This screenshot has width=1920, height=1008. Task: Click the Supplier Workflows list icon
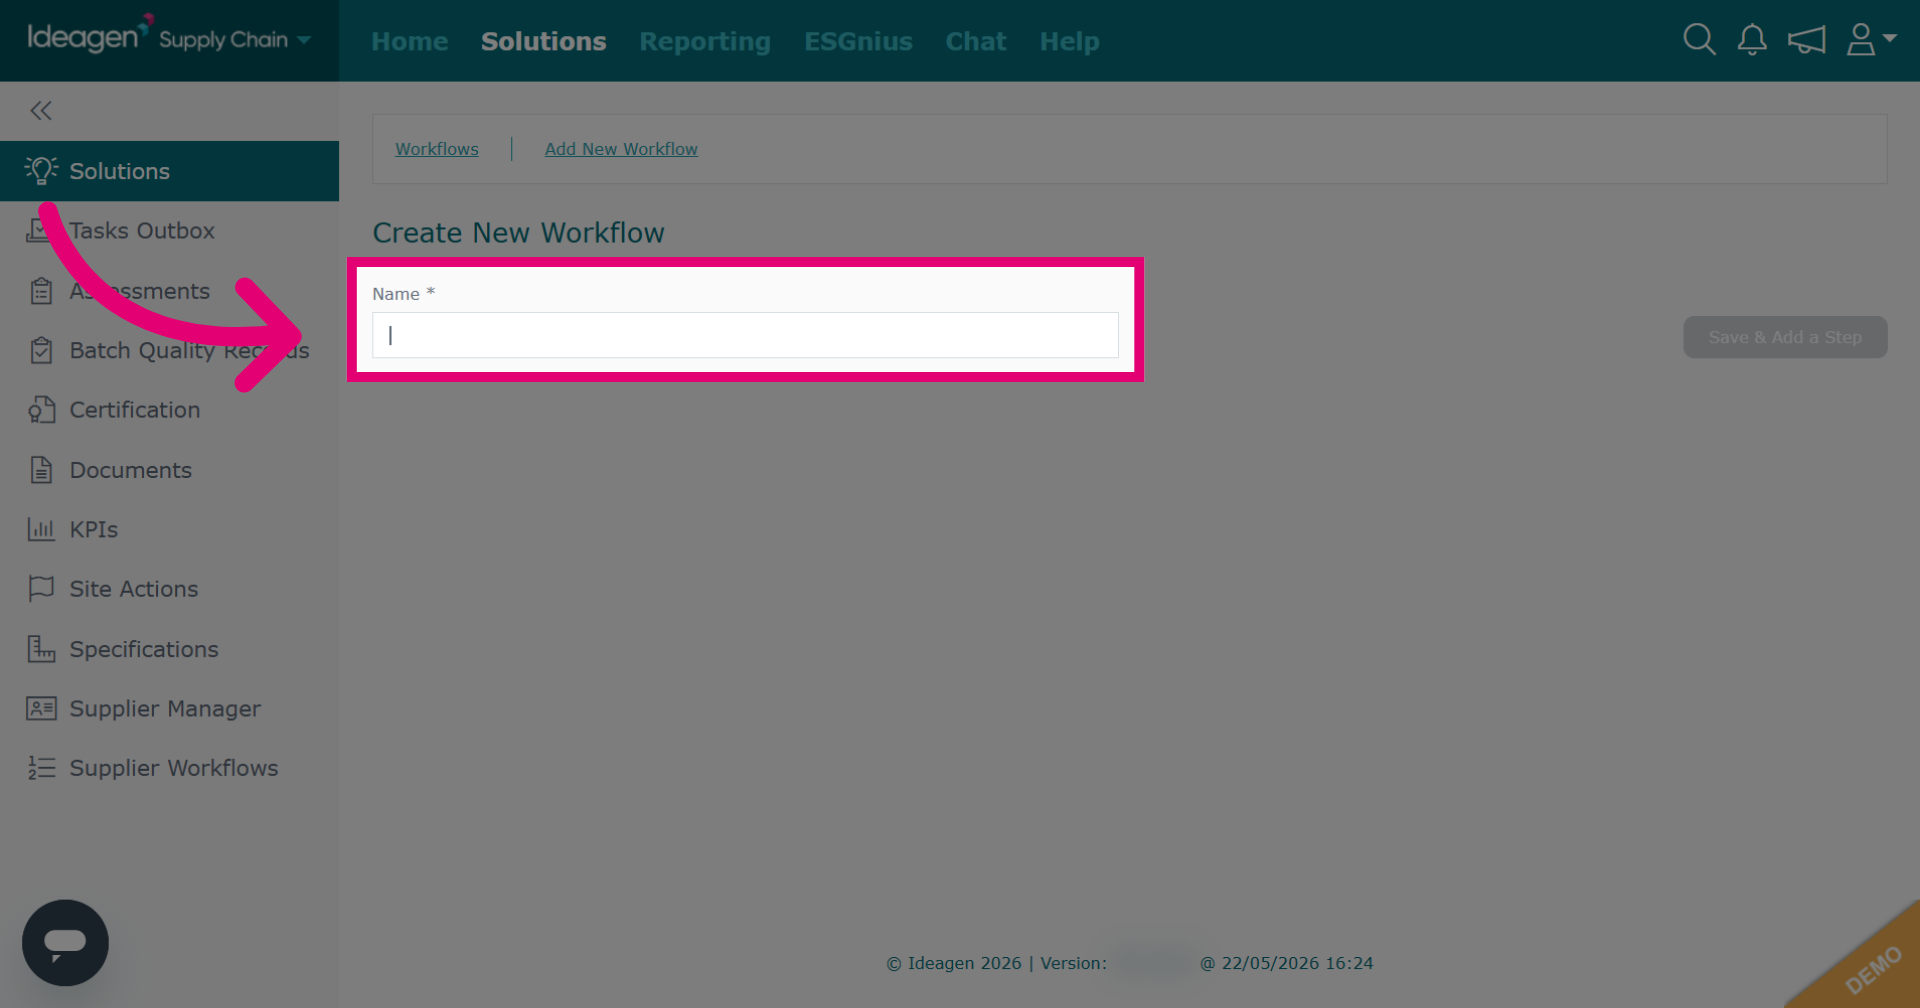click(41, 768)
